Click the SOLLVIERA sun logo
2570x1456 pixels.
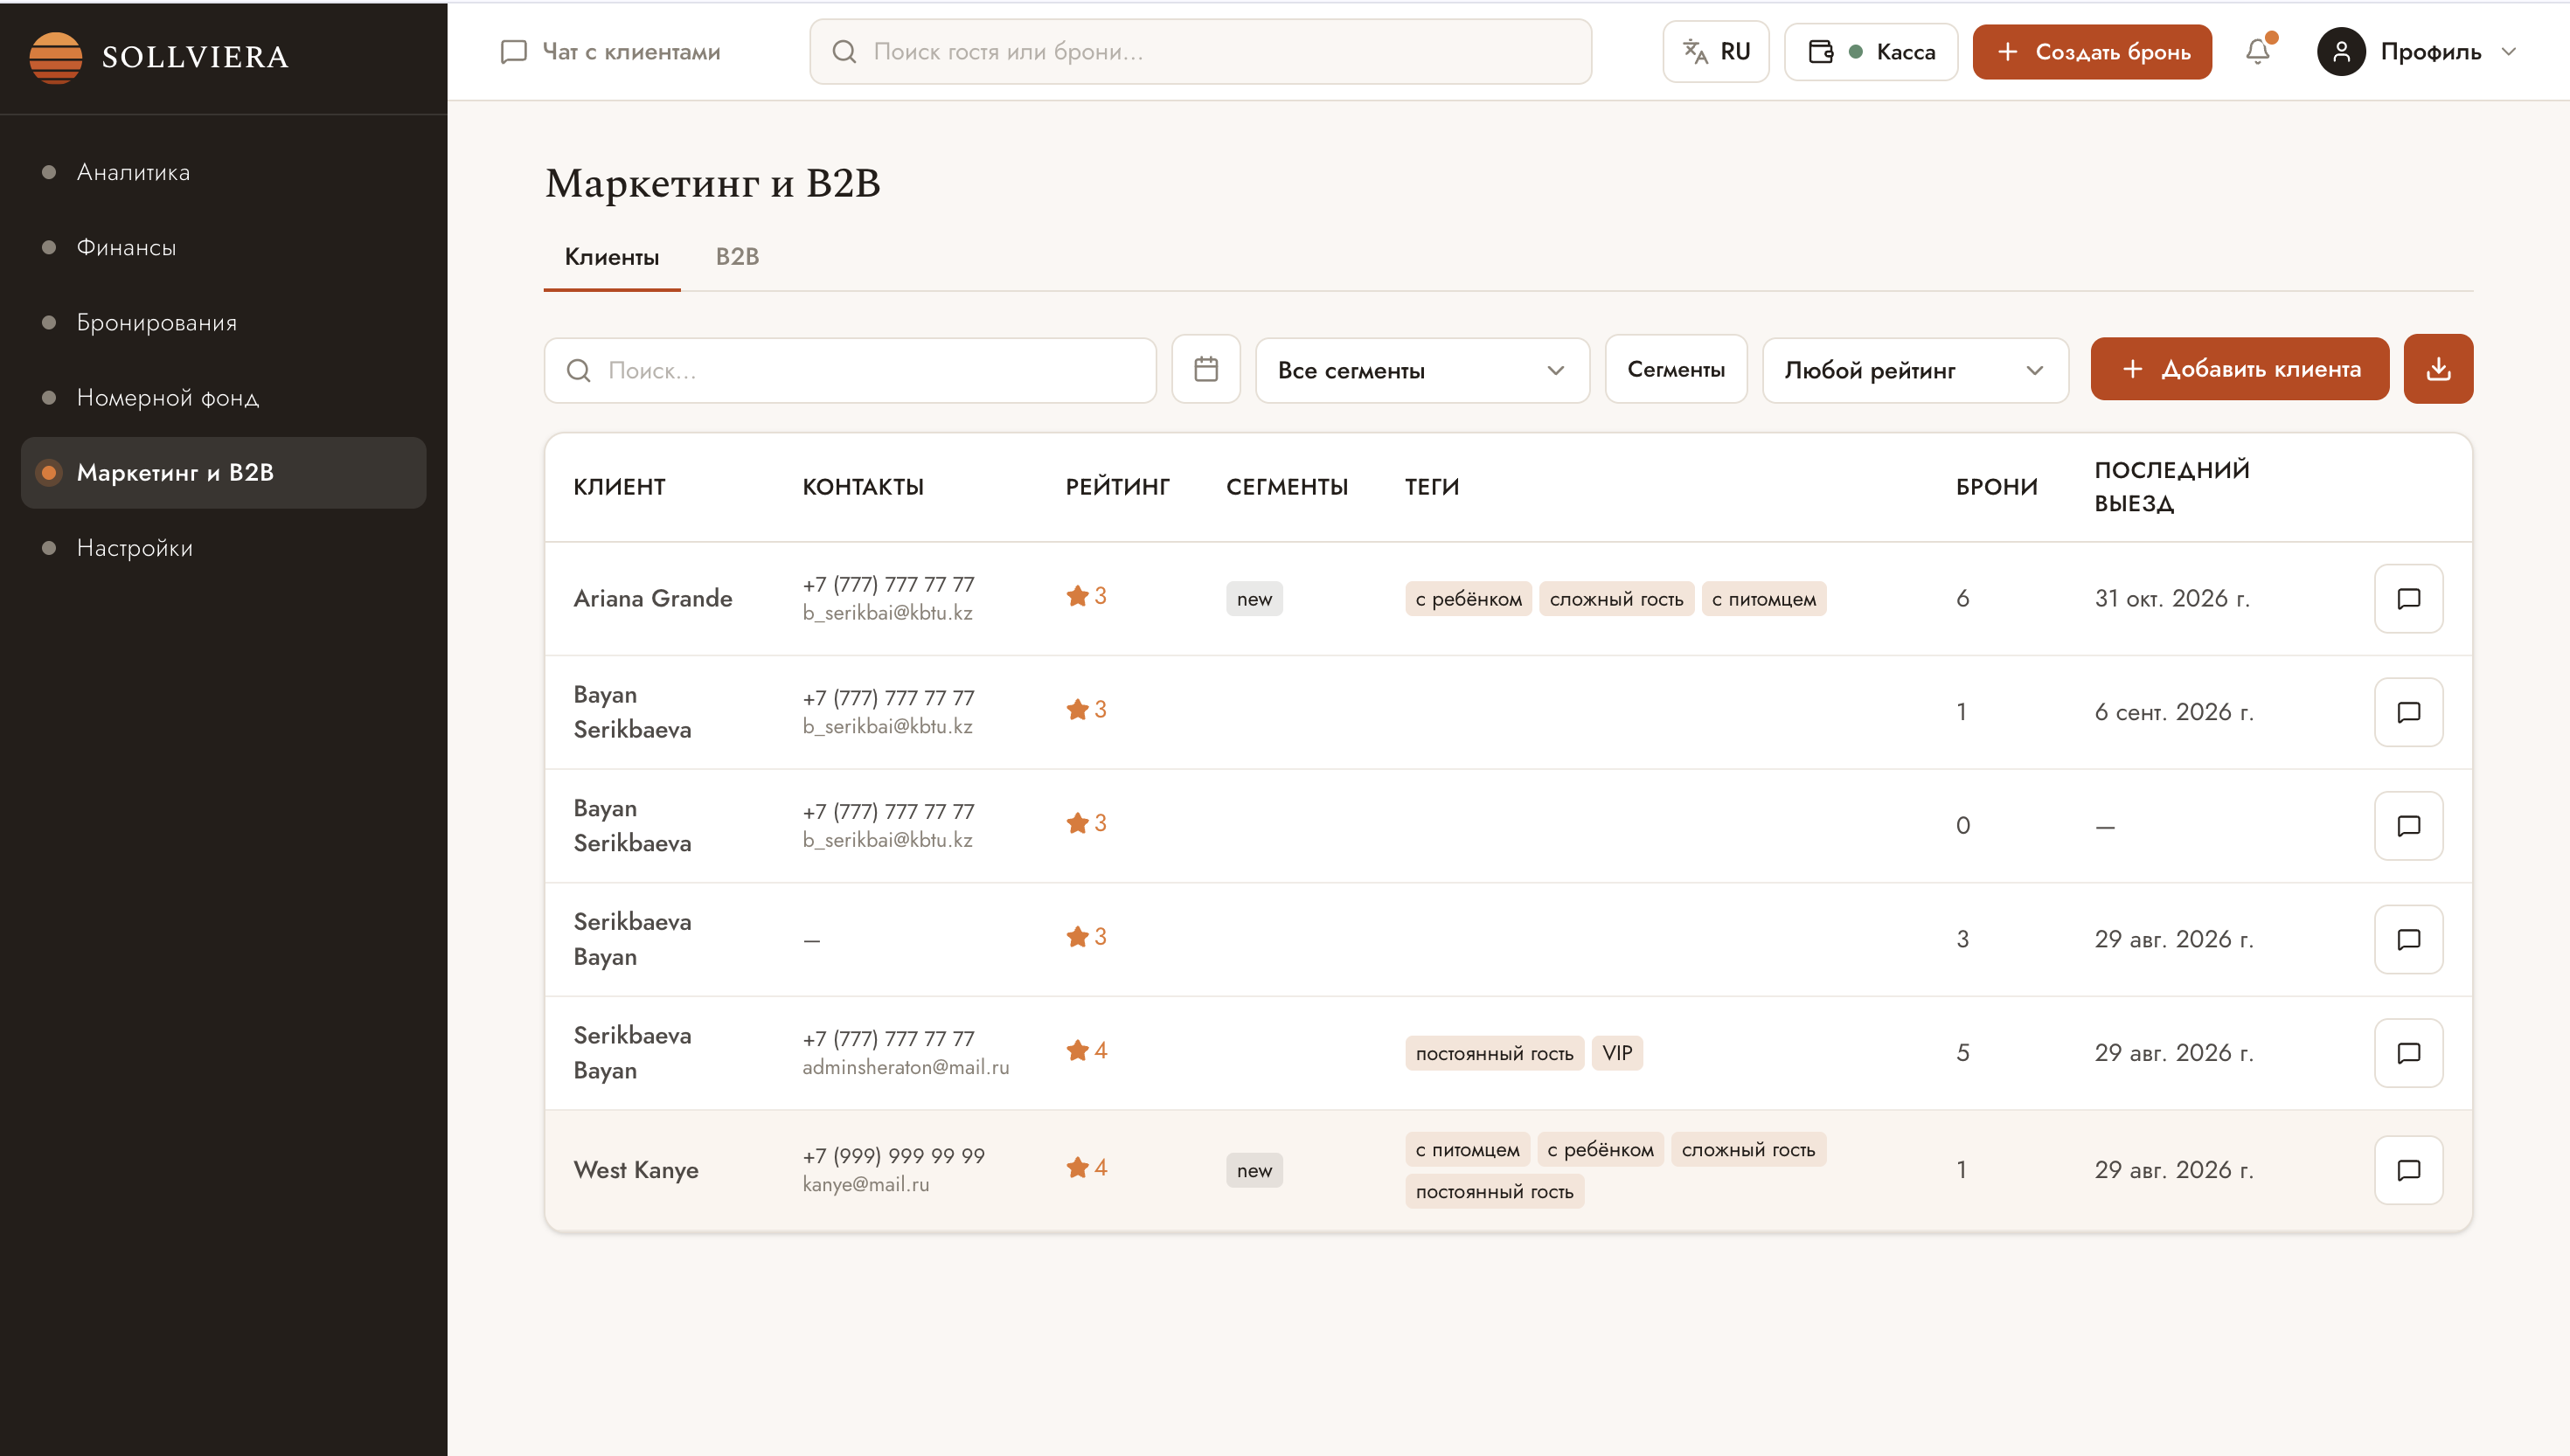(x=56, y=57)
